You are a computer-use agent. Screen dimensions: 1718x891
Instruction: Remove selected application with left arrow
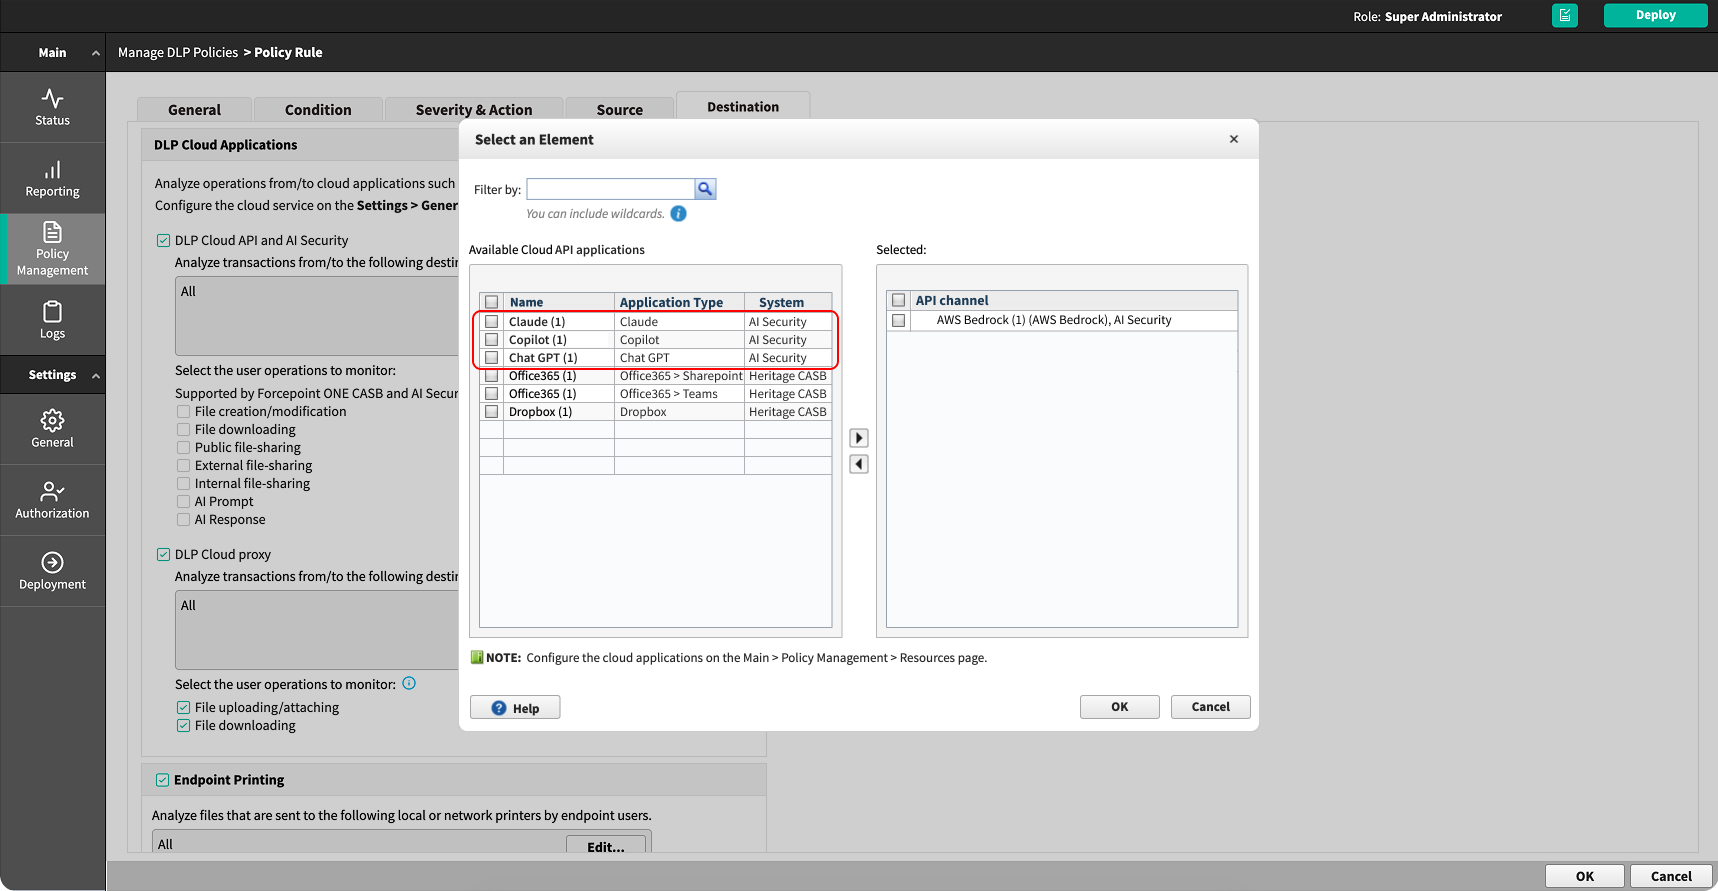point(859,464)
